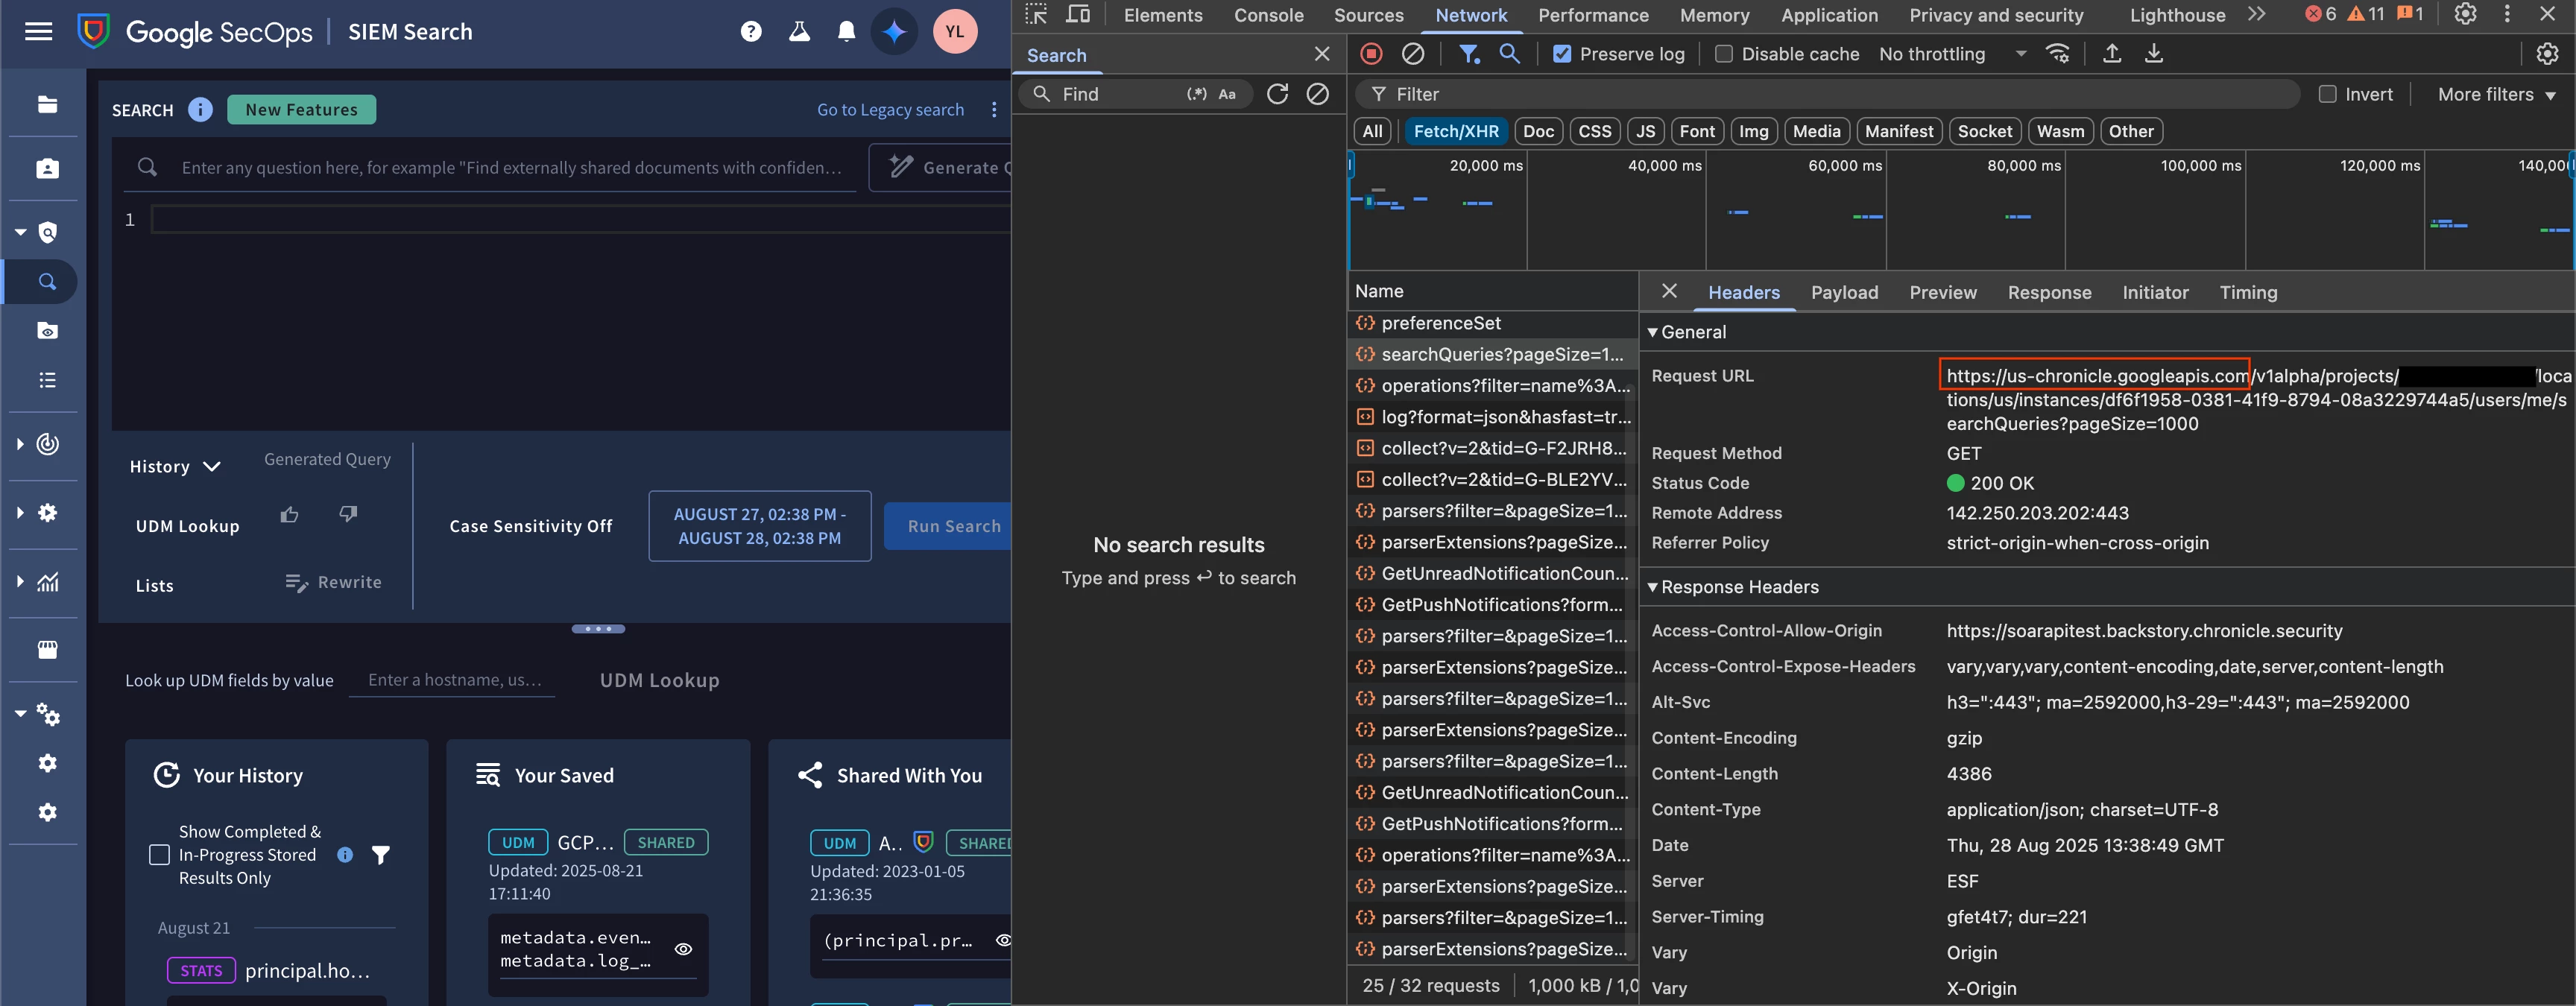The width and height of the screenshot is (2576, 1006).
Task: Click the natural language question input
Action: (511, 167)
